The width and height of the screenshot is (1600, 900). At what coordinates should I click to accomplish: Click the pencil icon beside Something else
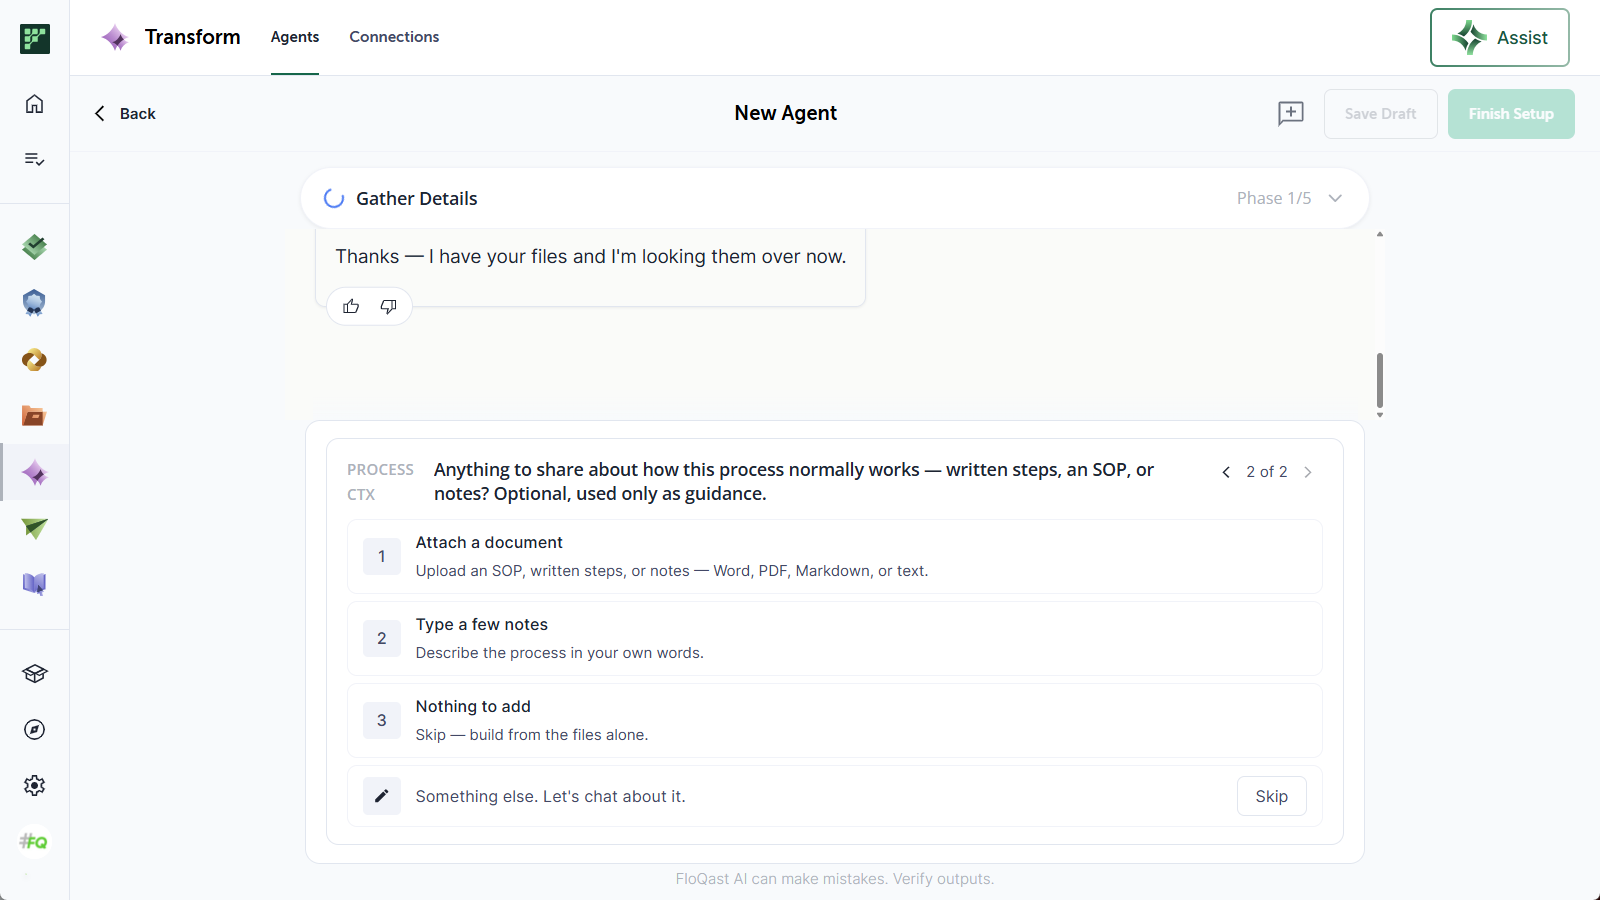[x=382, y=796]
